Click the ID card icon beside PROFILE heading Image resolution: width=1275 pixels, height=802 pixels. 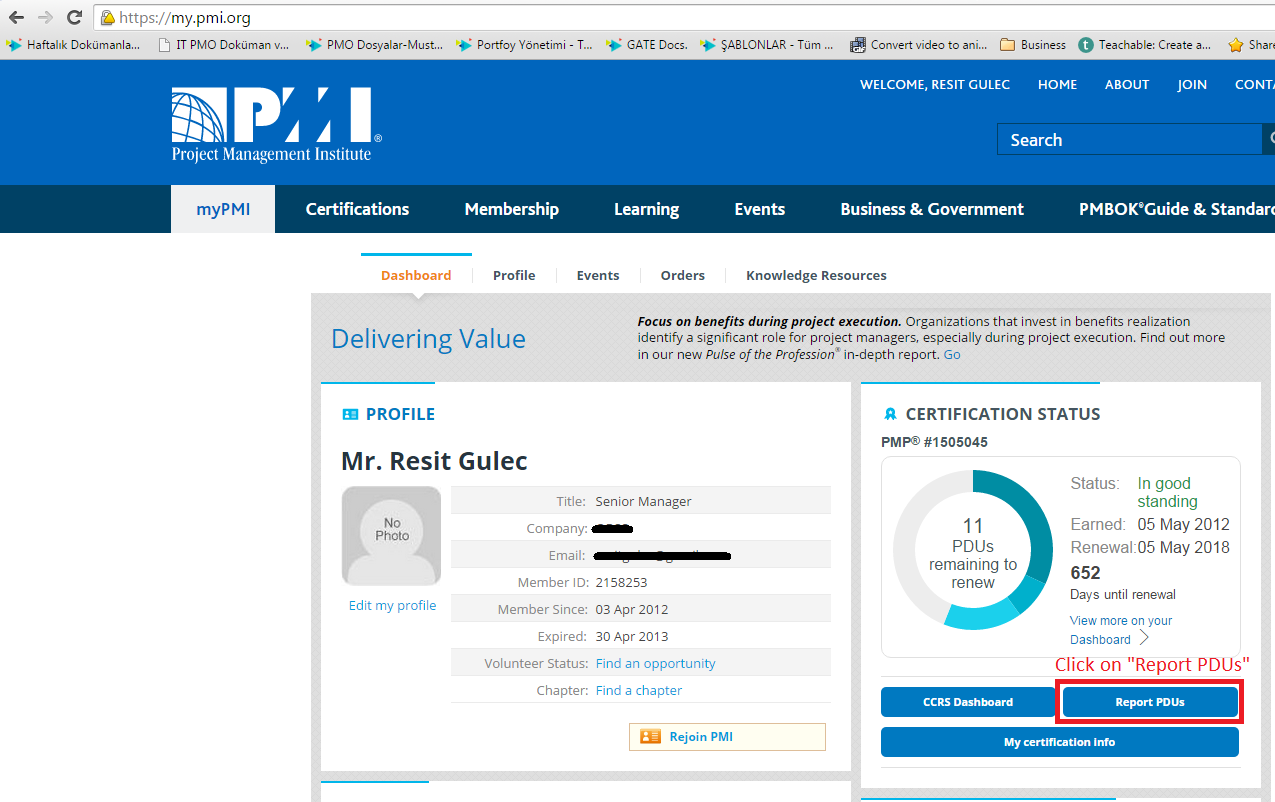click(x=350, y=414)
